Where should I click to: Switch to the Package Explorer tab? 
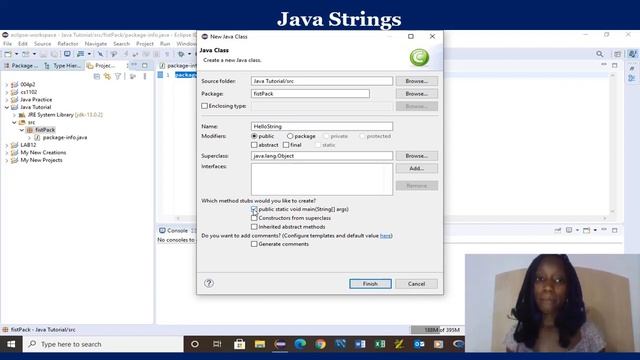(21, 65)
